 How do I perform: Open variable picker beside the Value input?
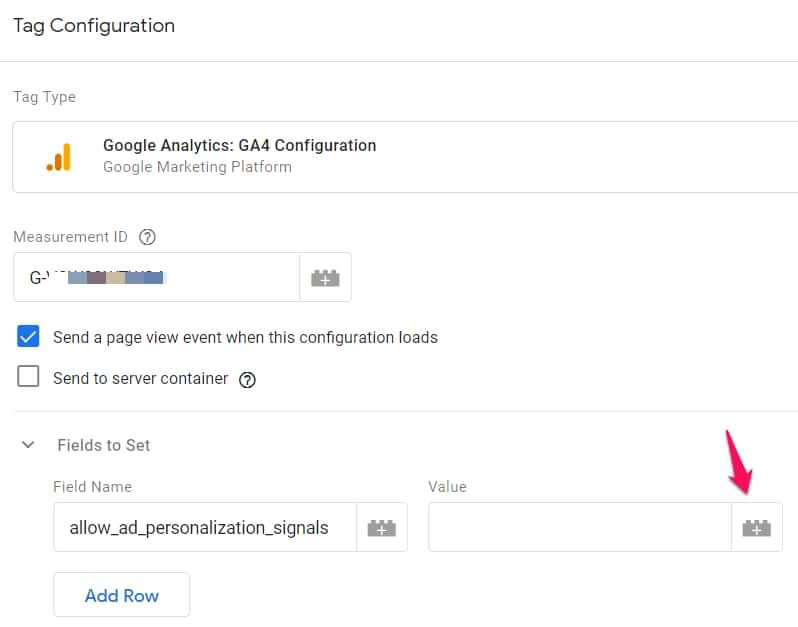click(757, 528)
